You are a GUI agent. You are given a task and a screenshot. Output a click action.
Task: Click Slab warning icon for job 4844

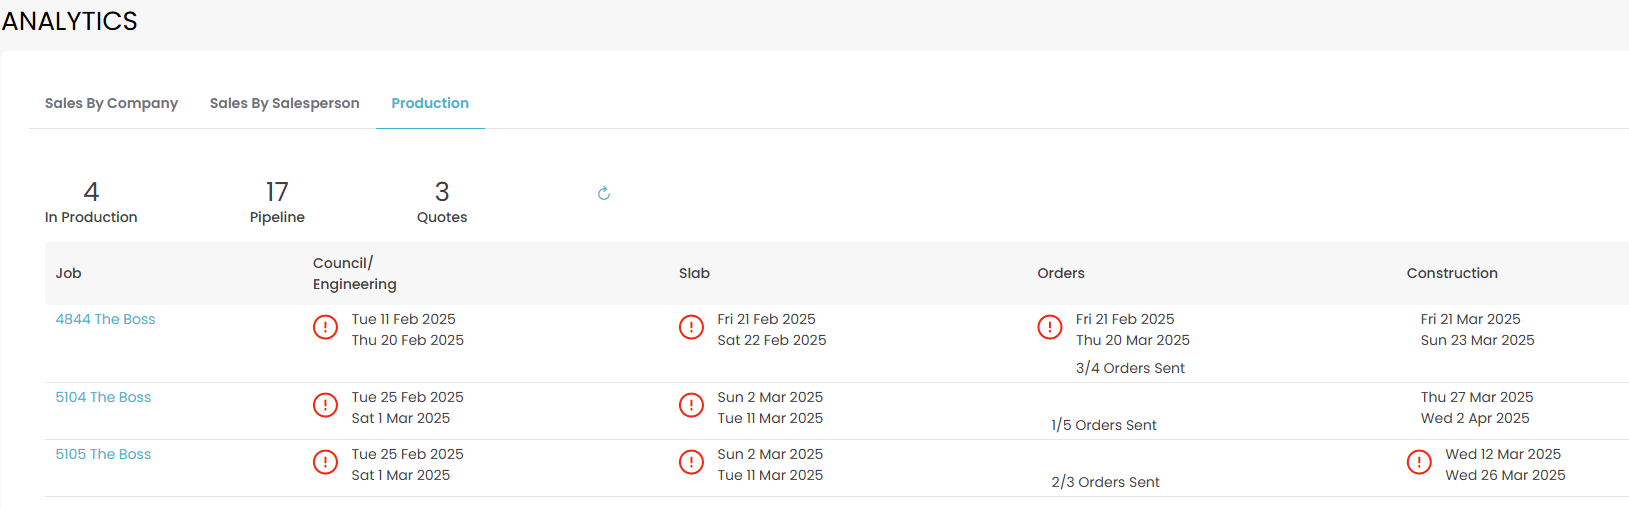[691, 328]
